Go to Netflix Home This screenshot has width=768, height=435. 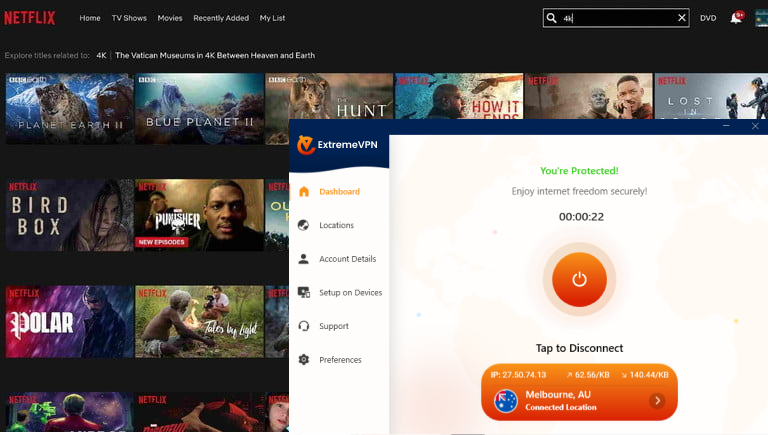pyautogui.click(x=90, y=18)
